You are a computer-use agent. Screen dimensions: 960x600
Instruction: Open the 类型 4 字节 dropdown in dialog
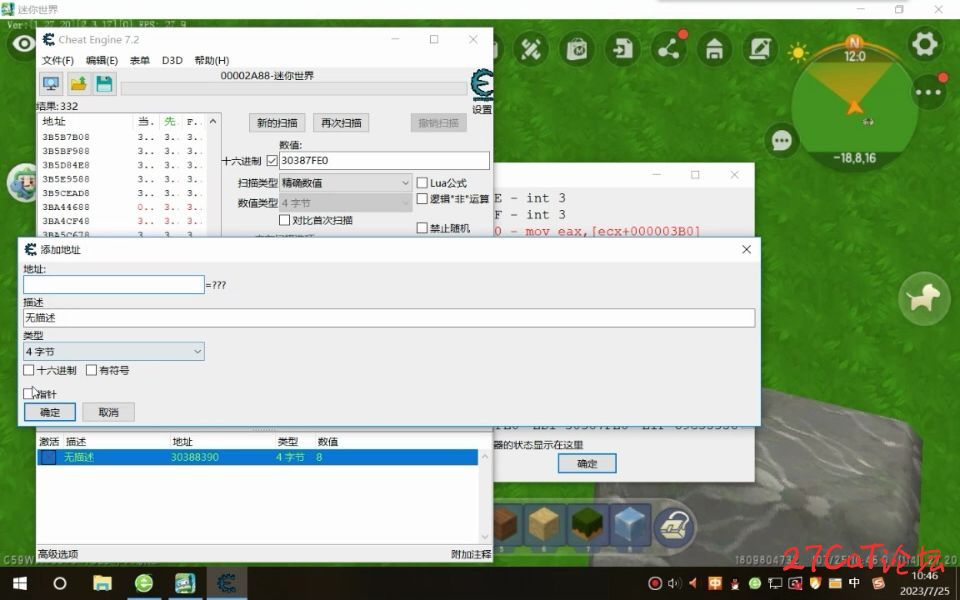tap(114, 351)
